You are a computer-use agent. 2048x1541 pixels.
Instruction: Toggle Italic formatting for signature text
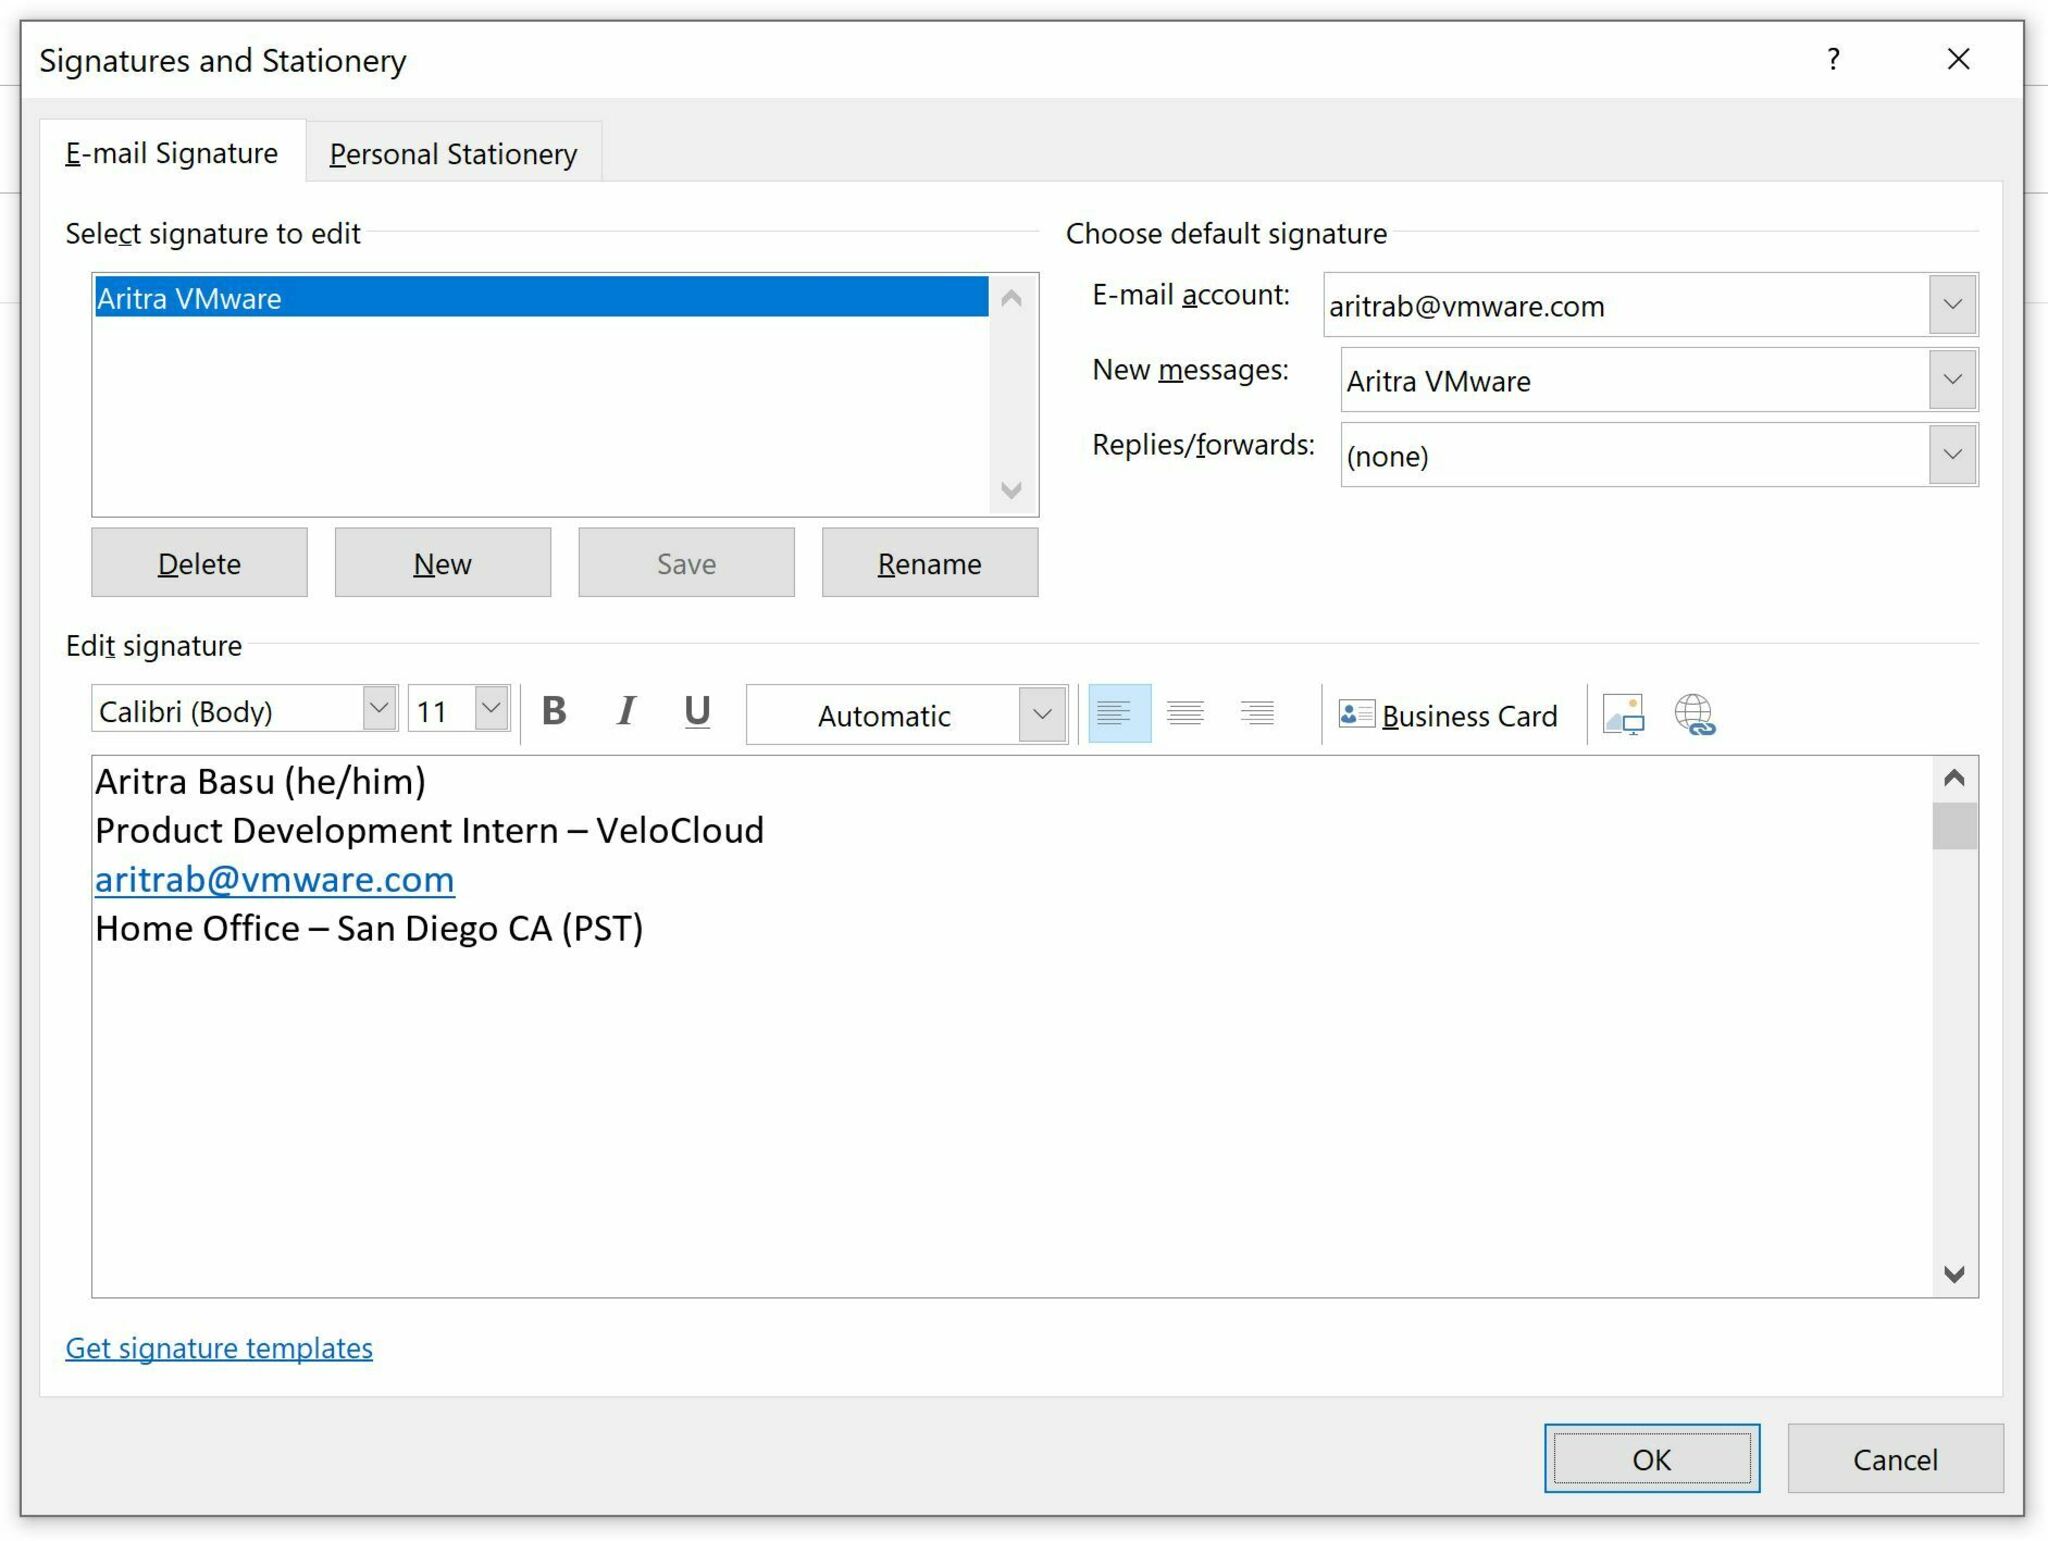[x=626, y=712]
